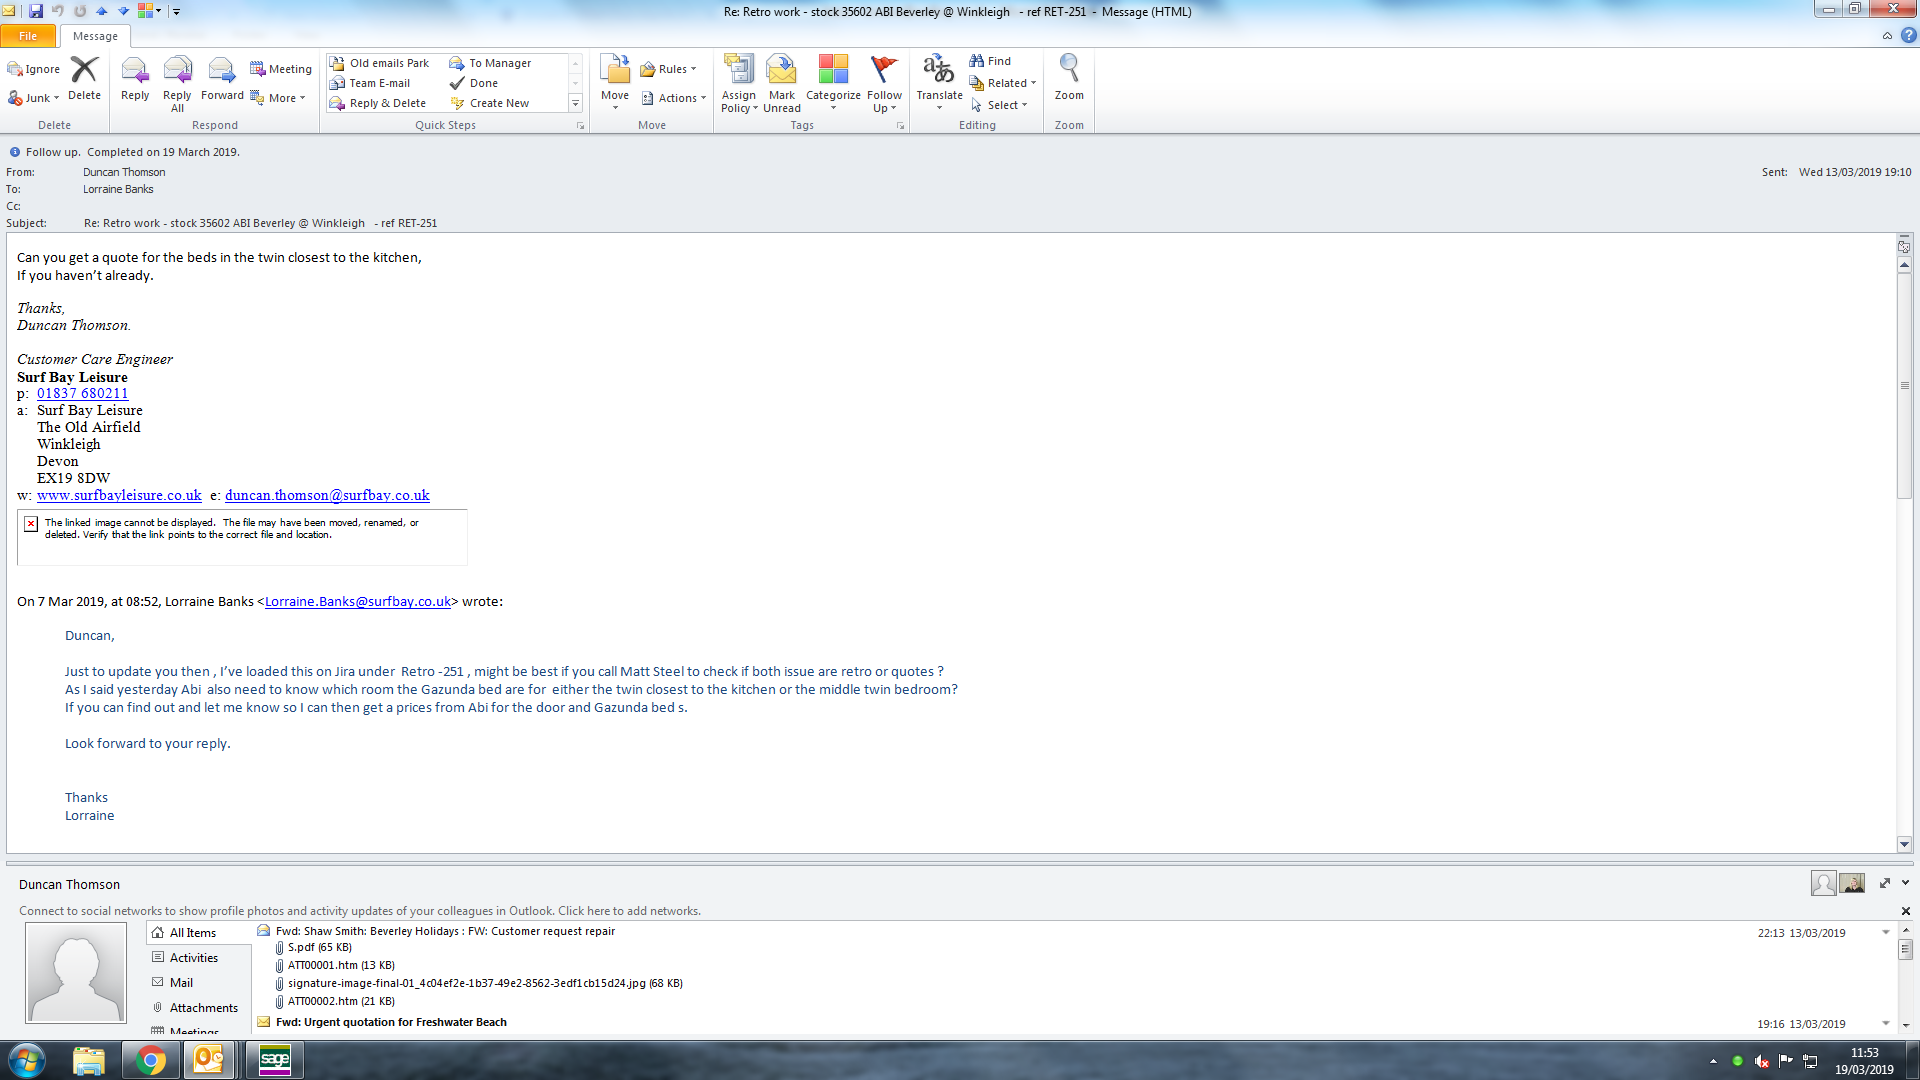The width and height of the screenshot is (1920, 1080).
Task: Click the www.surfbayleisure.co.uk link
Action: 119,495
